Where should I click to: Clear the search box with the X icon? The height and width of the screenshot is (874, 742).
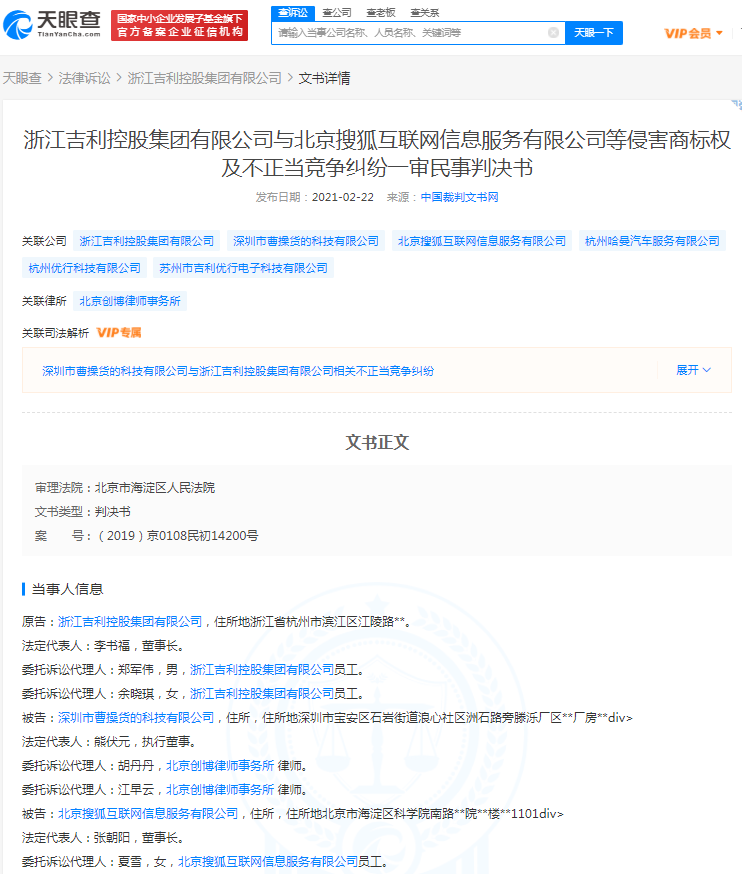tap(553, 33)
